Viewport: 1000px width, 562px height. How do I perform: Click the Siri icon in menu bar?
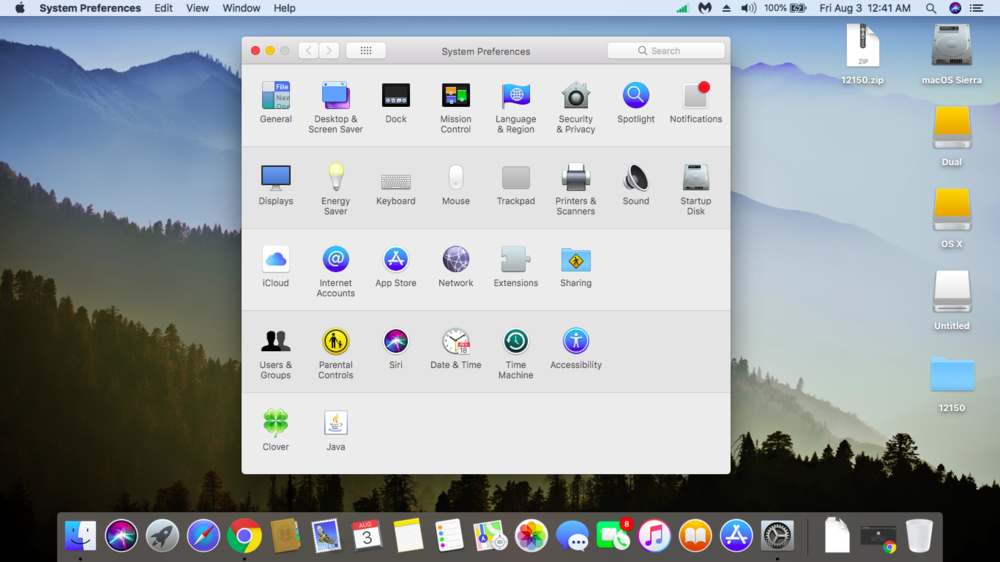(955, 8)
